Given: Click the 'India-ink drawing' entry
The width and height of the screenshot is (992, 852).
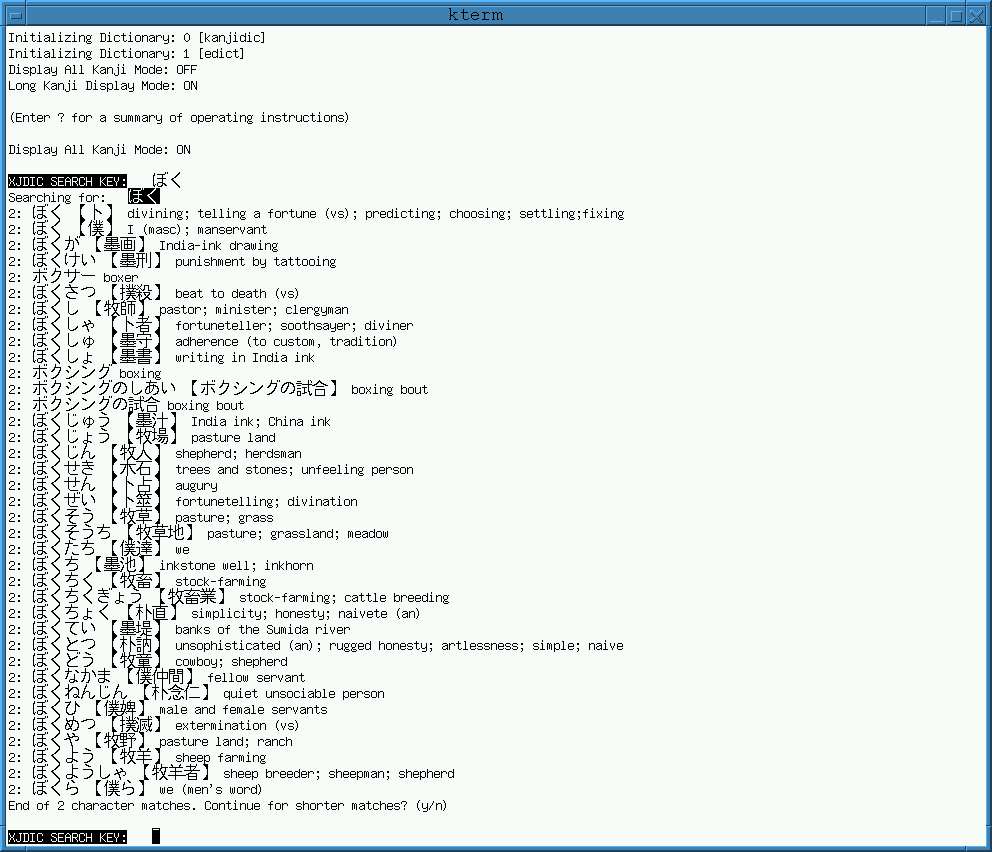Looking at the screenshot, I should point(218,246).
